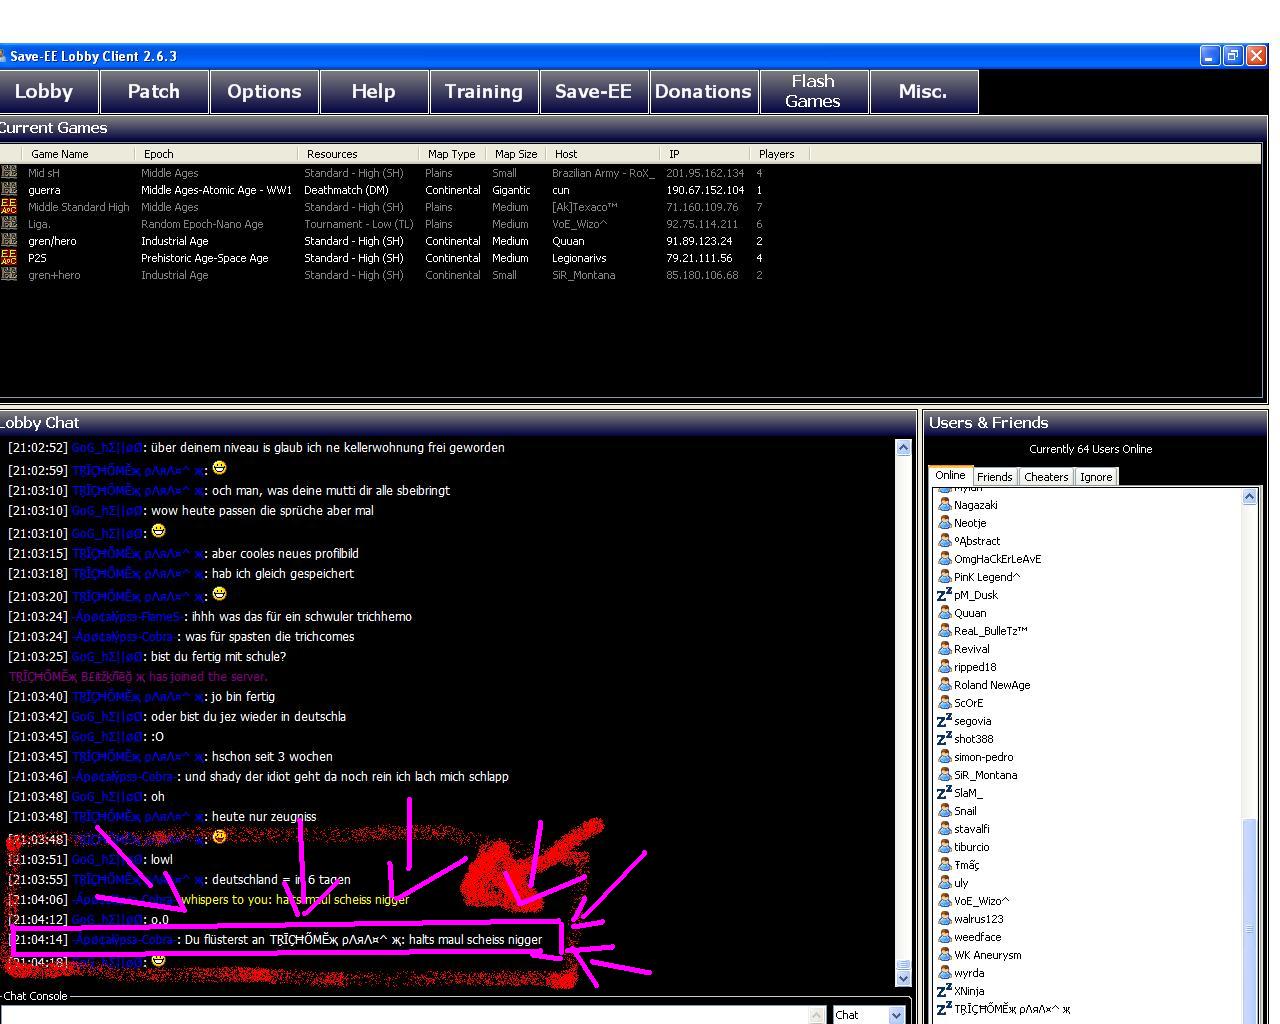Select the Ignore tab
Viewport: 1280px width, 1024px height.
(1096, 477)
